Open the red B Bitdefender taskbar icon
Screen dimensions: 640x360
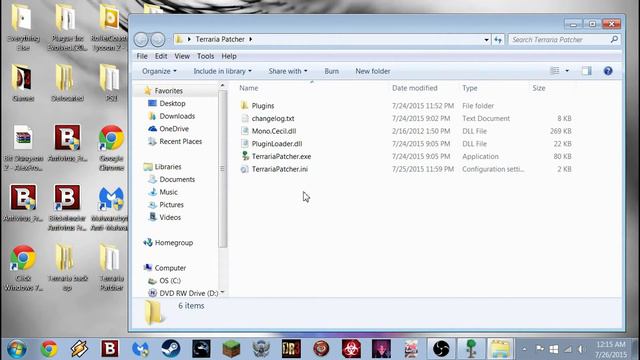coord(110,349)
